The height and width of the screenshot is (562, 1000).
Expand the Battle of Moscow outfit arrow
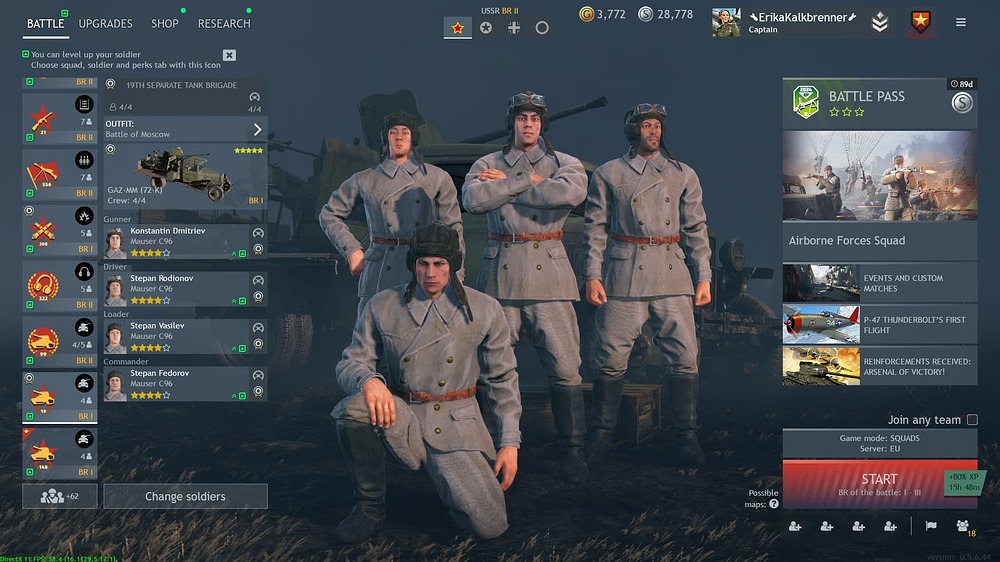(257, 129)
